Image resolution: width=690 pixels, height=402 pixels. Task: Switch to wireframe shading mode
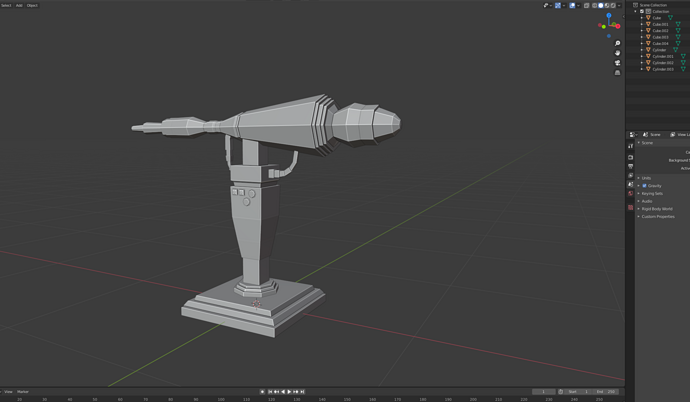tap(595, 5)
